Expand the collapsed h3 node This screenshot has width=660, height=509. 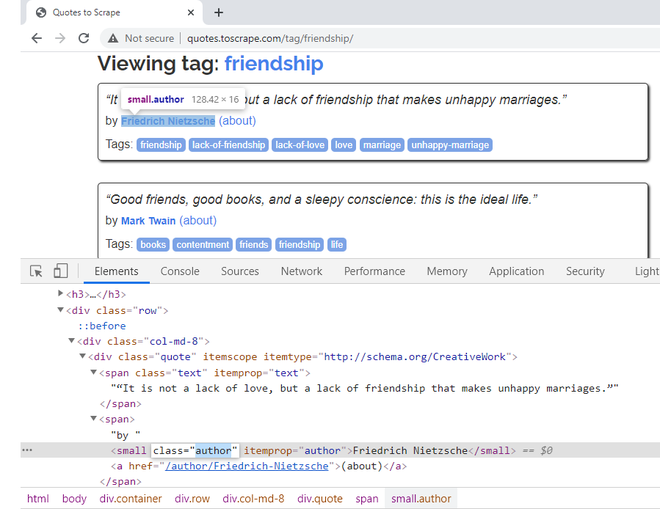[x=60, y=293]
